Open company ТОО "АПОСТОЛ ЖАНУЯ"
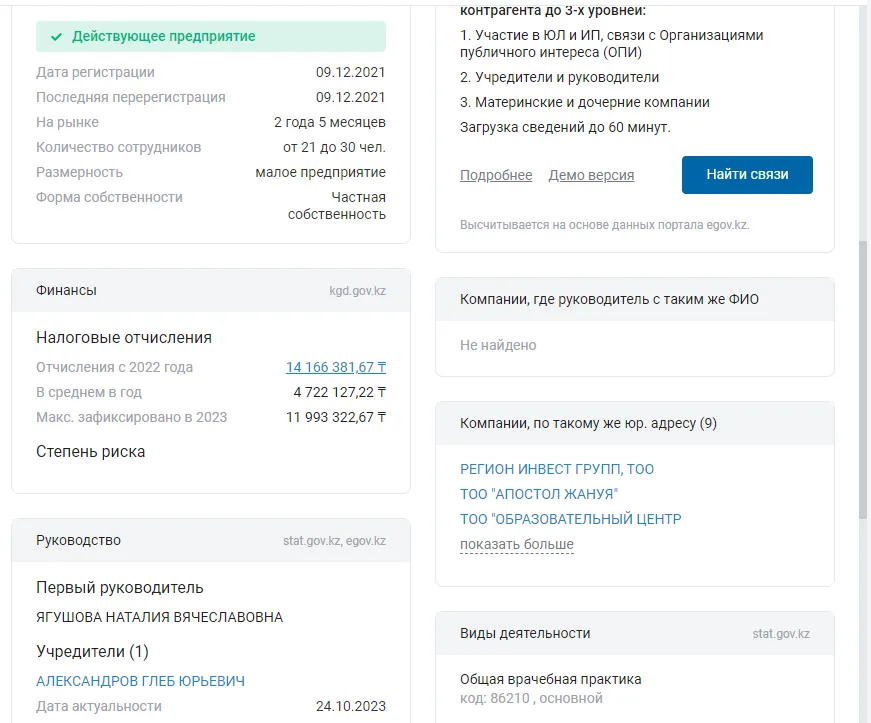Viewport: 871px width, 723px height. pyautogui.click(x=539, y=494)
